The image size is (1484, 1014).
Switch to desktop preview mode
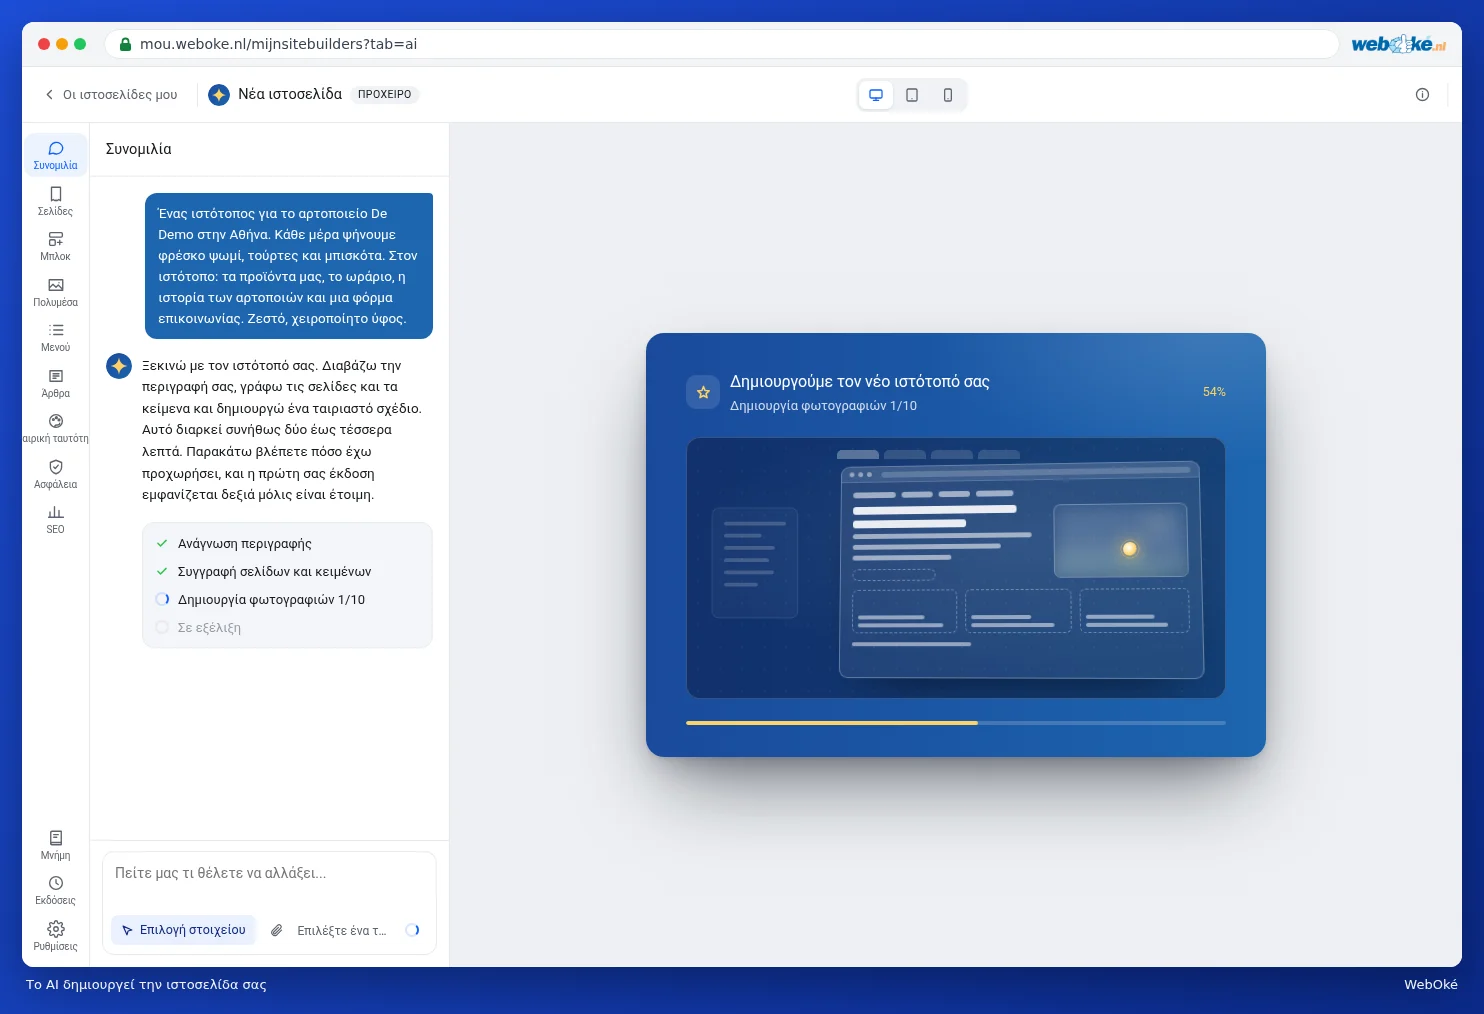tap(876, 95)
